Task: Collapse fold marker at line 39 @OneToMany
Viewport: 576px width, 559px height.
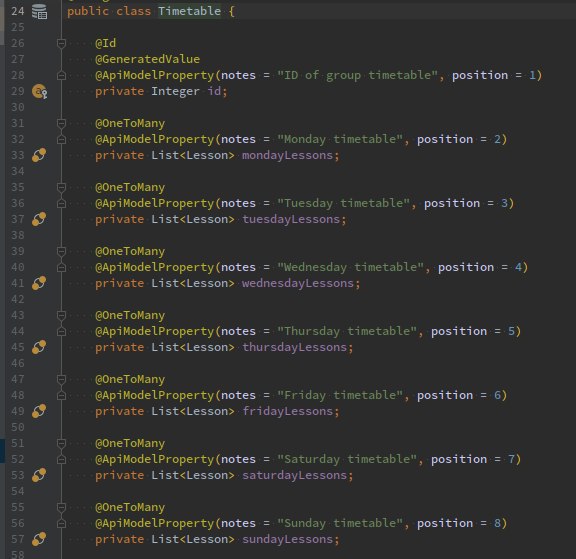Action: coord(61,251)
